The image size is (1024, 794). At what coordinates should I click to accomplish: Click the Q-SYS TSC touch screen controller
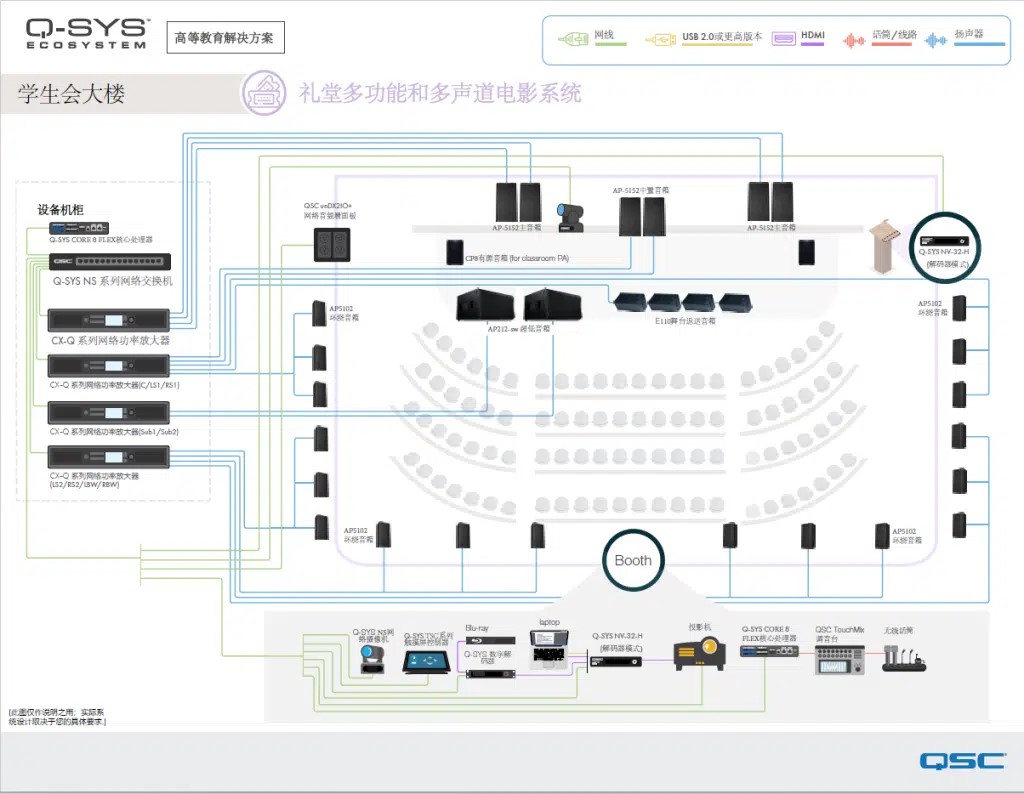pos(426,661)
